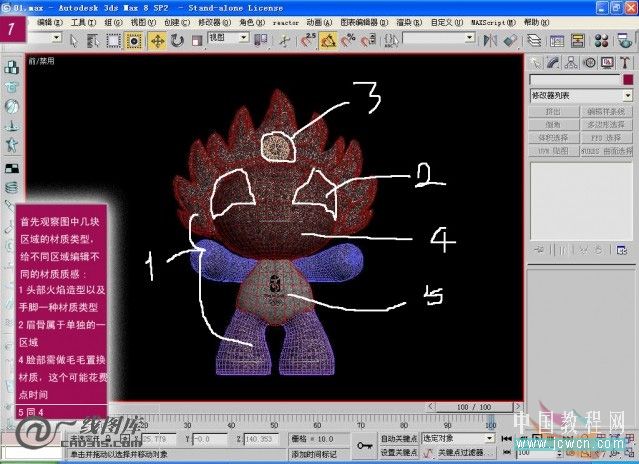Screen dimensions: 639x464
Task: Activate the Select and Move tool
Action: point(157,40)
